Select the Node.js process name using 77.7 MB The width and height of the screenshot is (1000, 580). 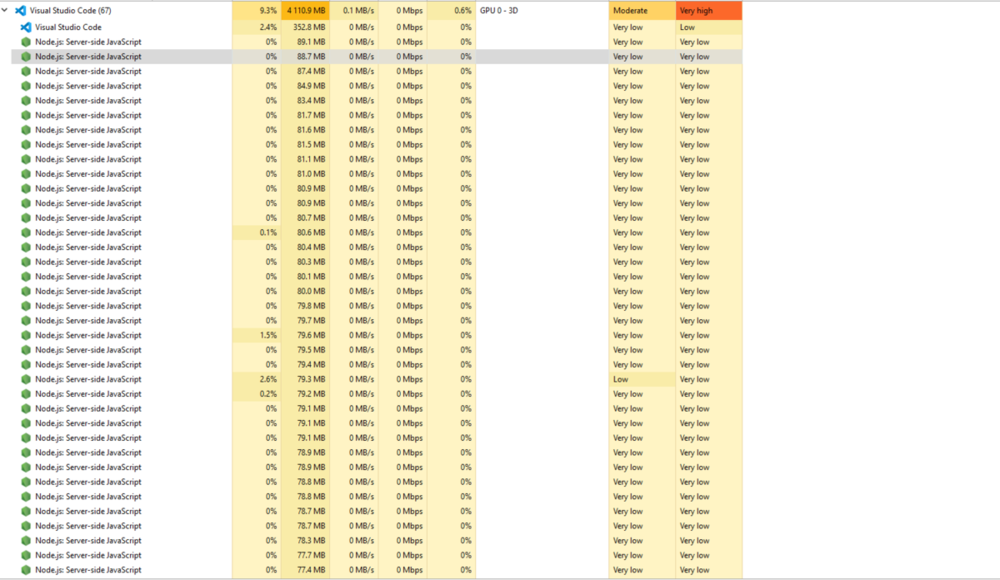click(88, 555)
